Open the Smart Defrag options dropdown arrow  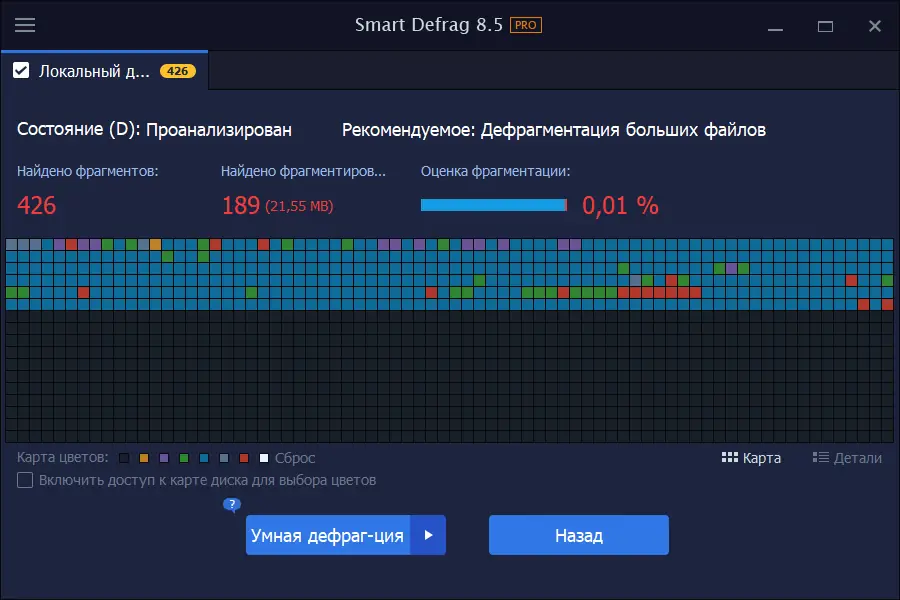429,535
